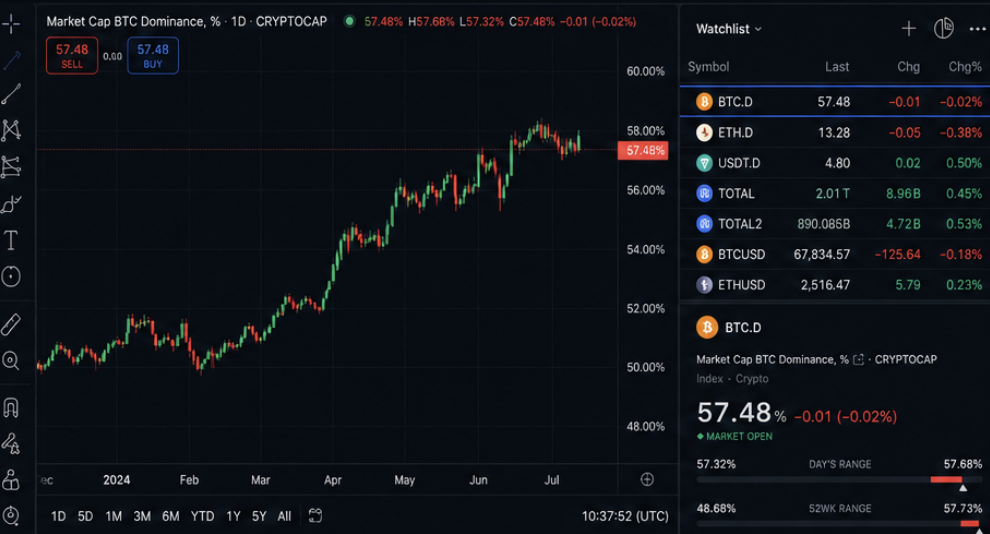Set chart range to 3M
Image resolution: width=990 pixels, height=534 pixels.
tap(142, 516)
